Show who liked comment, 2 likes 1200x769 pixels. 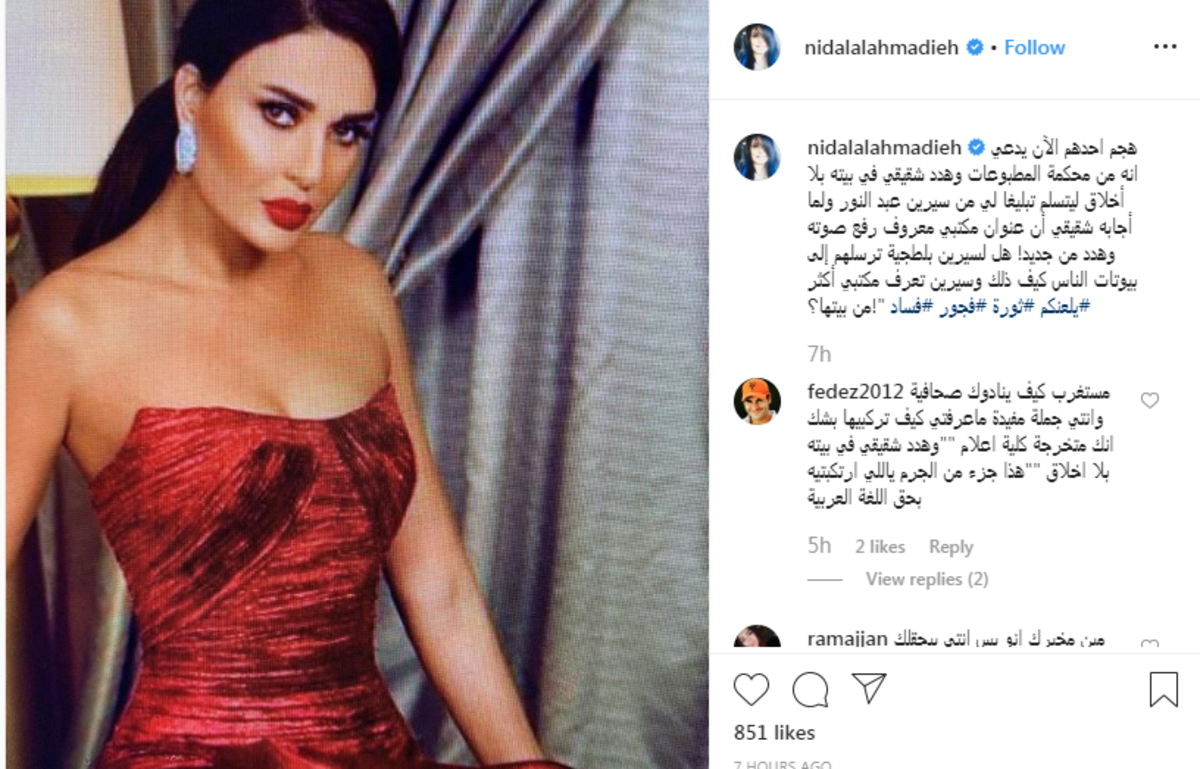tap(880, 547)
